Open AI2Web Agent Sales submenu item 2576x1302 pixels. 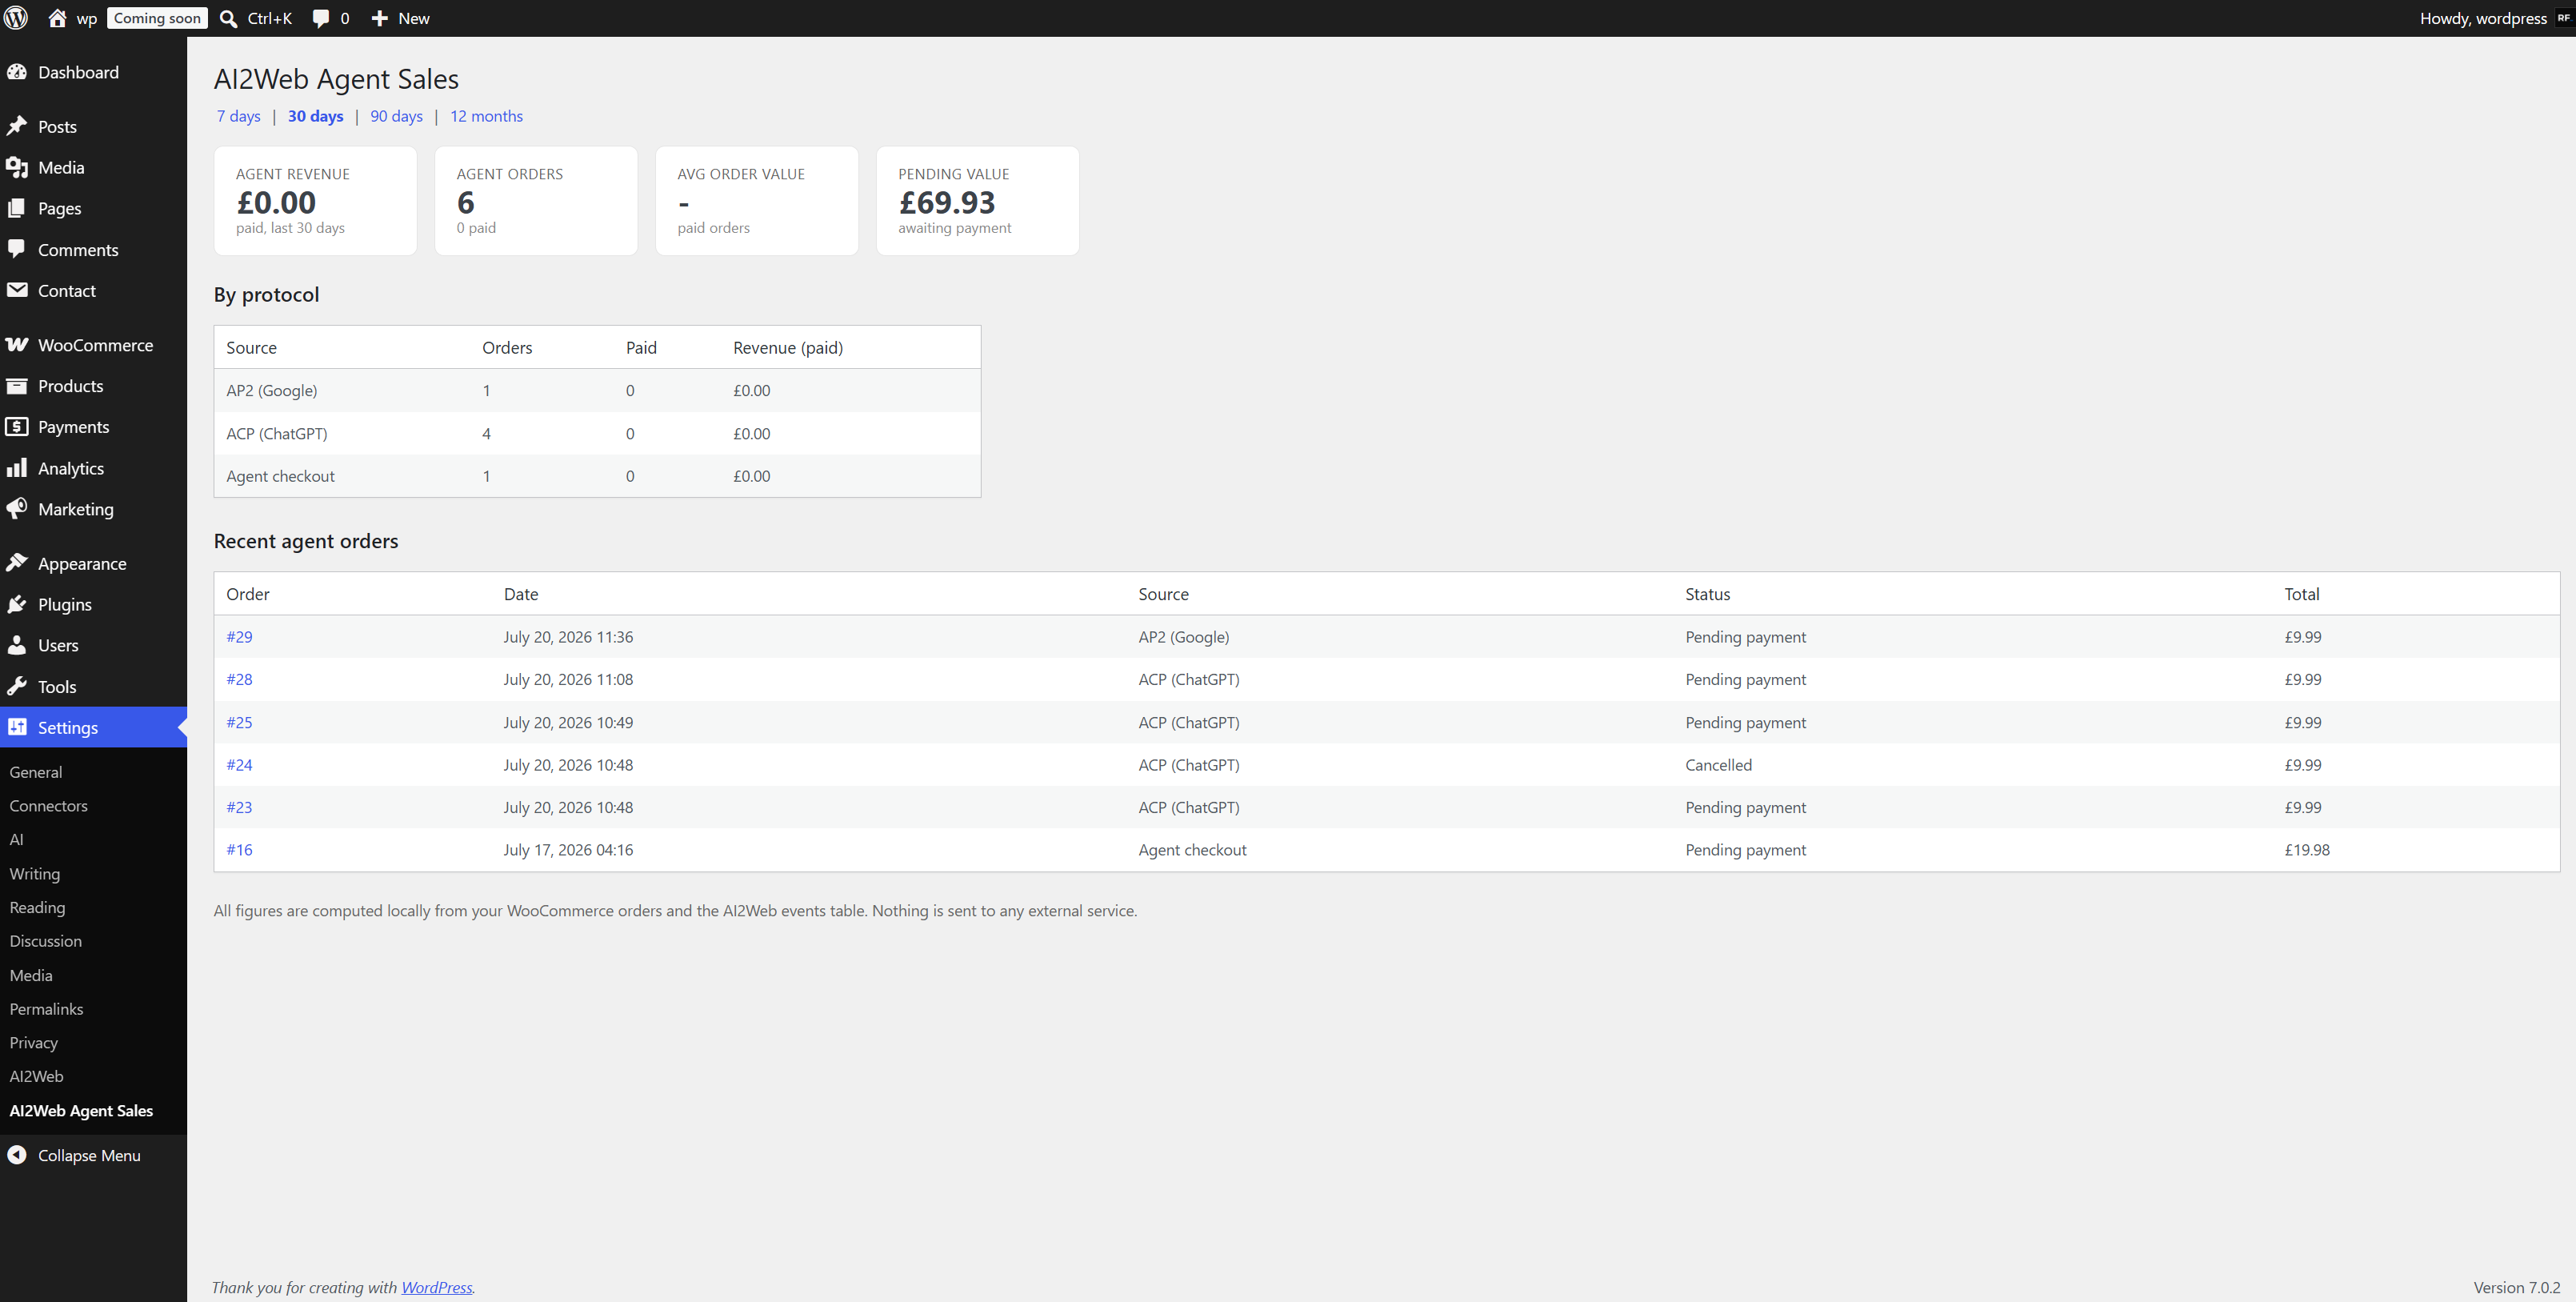point(81,1111)
